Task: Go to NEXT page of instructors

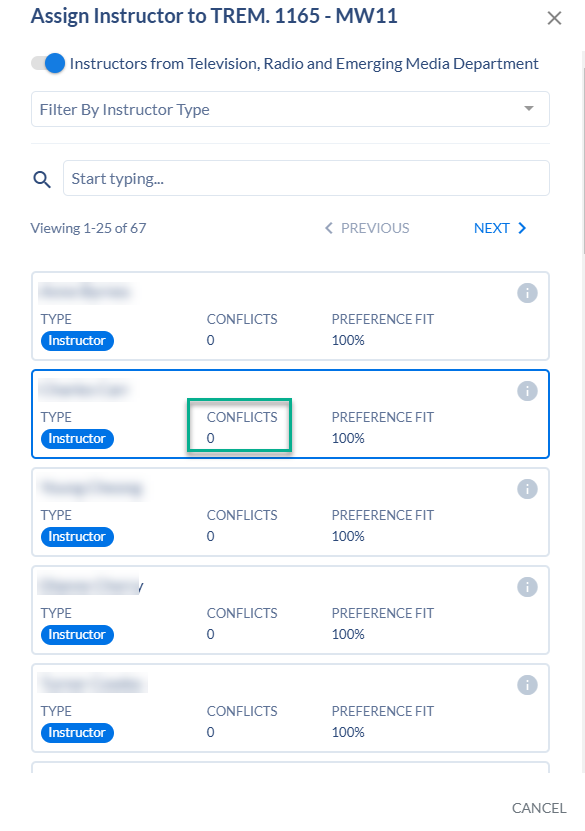Action: 500,228
